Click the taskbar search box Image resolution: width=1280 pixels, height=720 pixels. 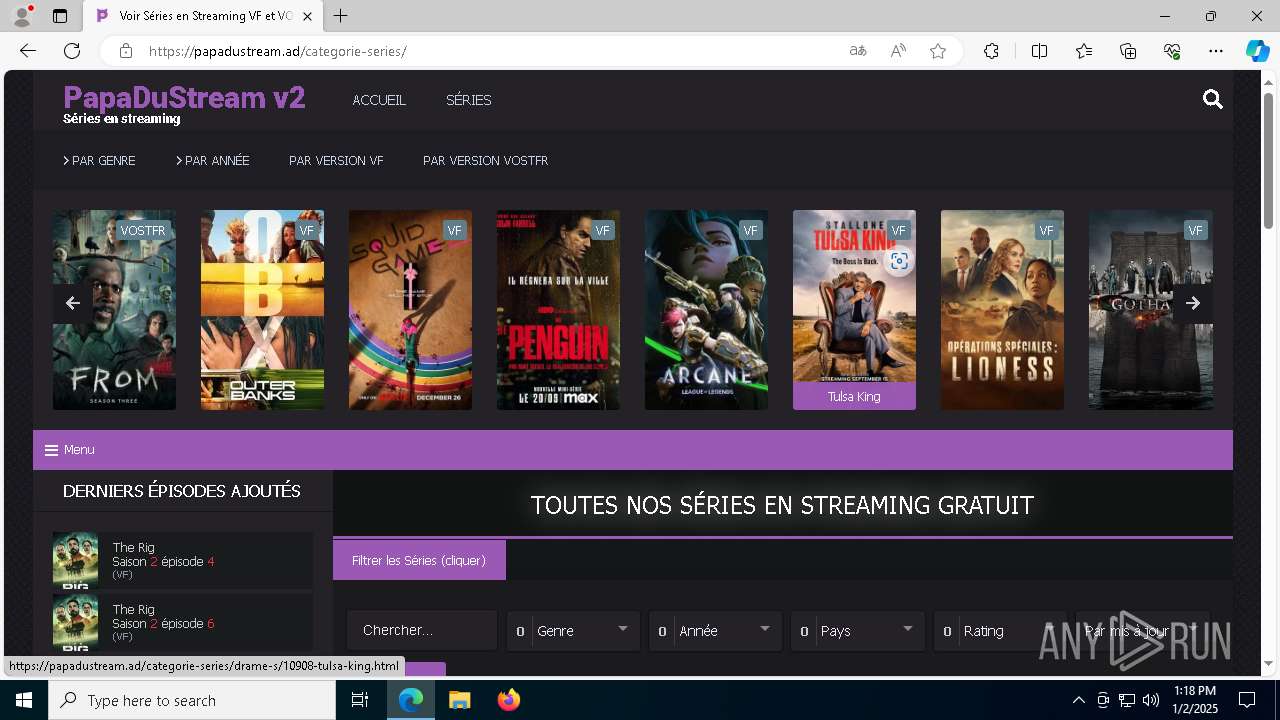coord(192,700)
